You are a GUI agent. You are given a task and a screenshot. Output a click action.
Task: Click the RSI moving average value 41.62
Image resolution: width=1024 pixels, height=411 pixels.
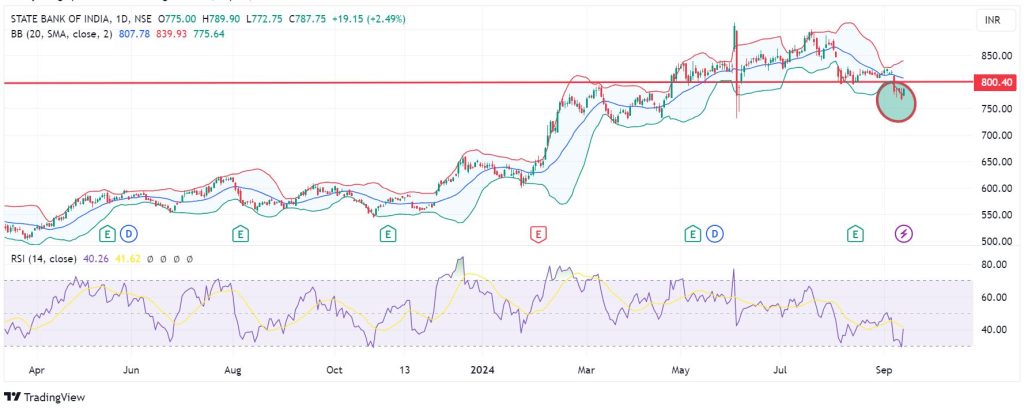tap(126, 259)
